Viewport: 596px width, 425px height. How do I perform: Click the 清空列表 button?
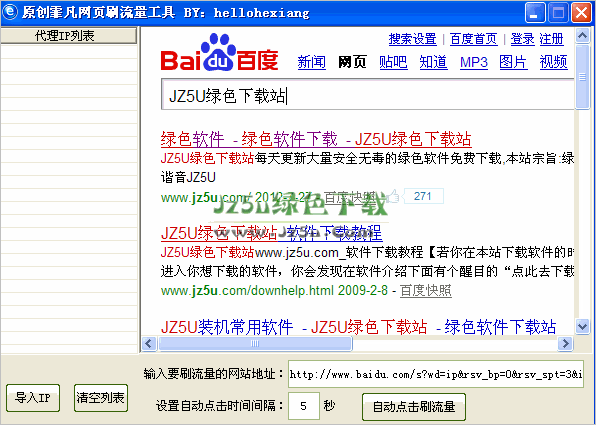[x=100, y=398]
